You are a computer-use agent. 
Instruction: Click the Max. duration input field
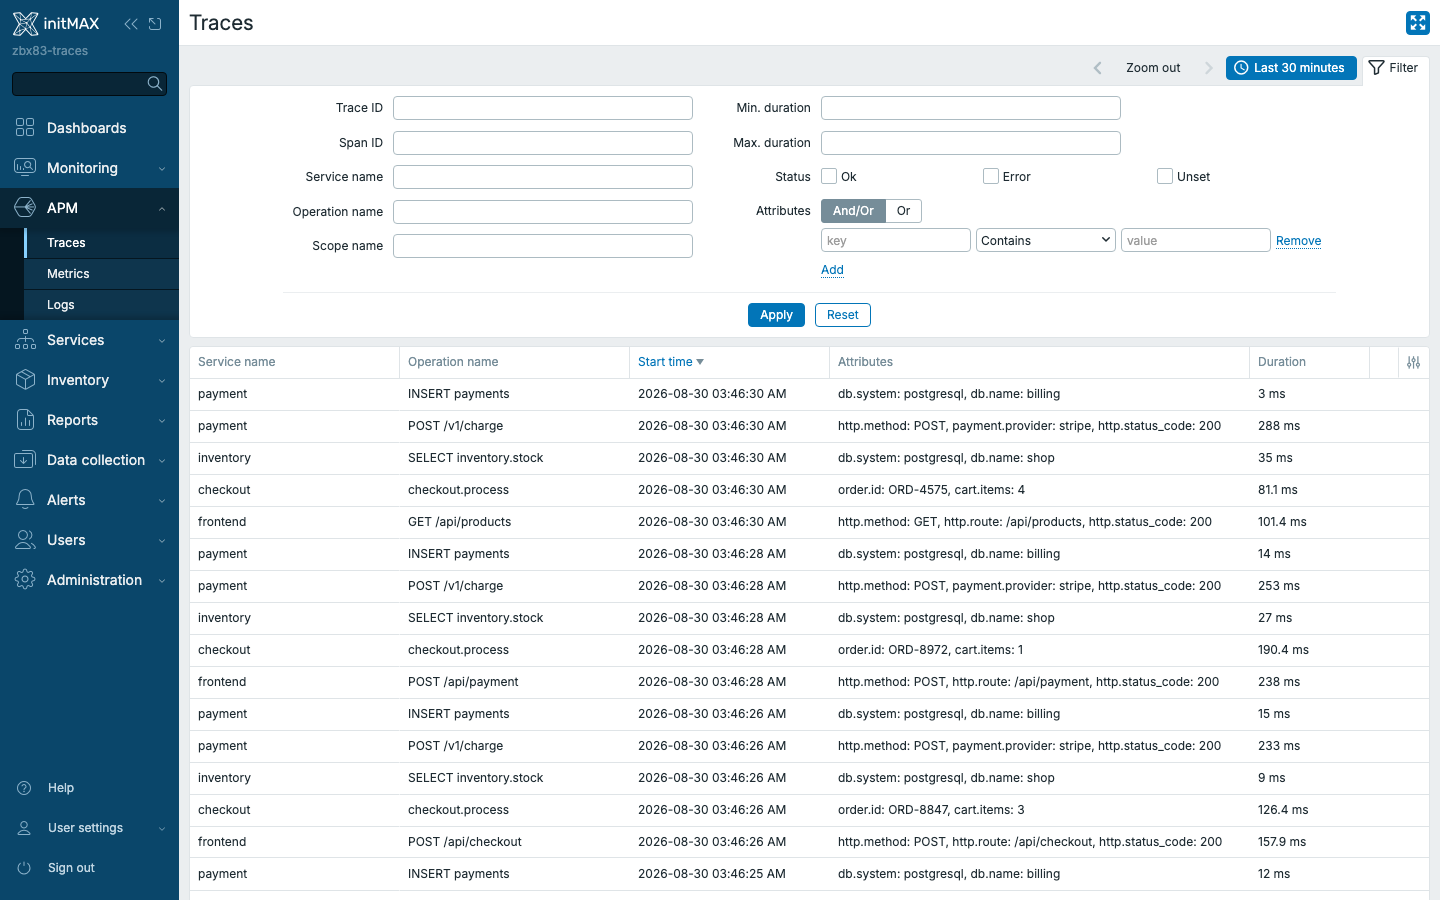point(971,143)
